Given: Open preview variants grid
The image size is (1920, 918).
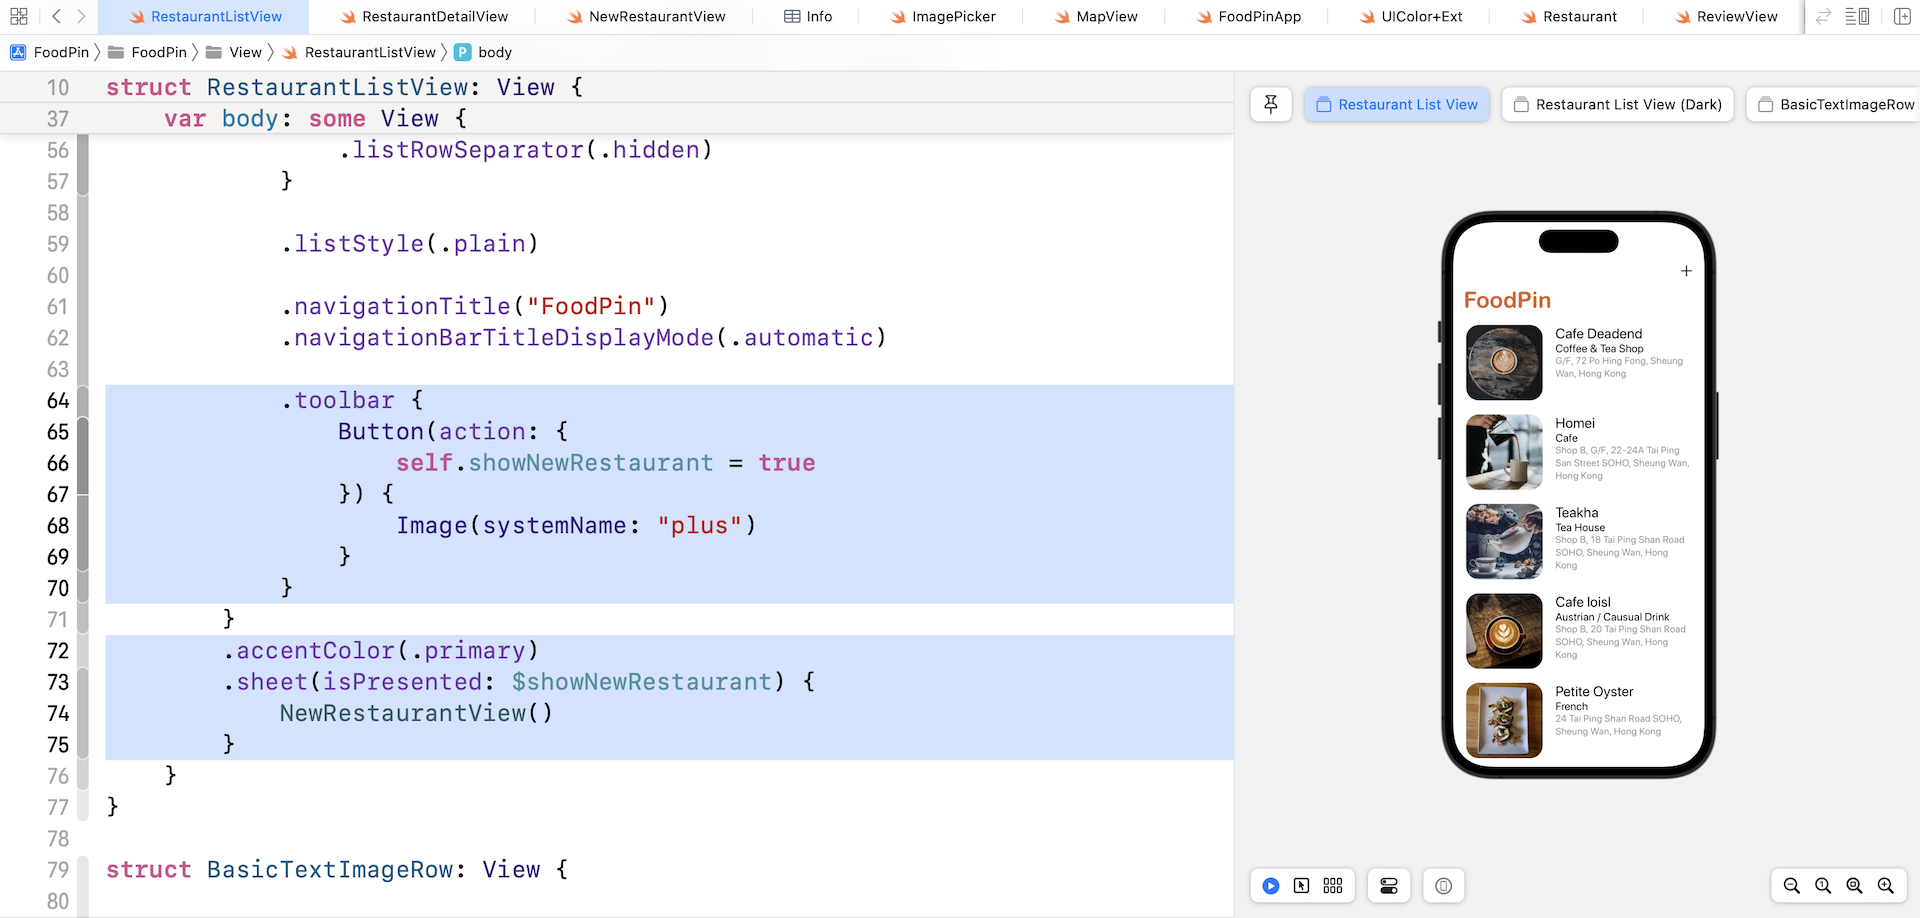Looking at the screenshot, I should [x=1333, y=886].
